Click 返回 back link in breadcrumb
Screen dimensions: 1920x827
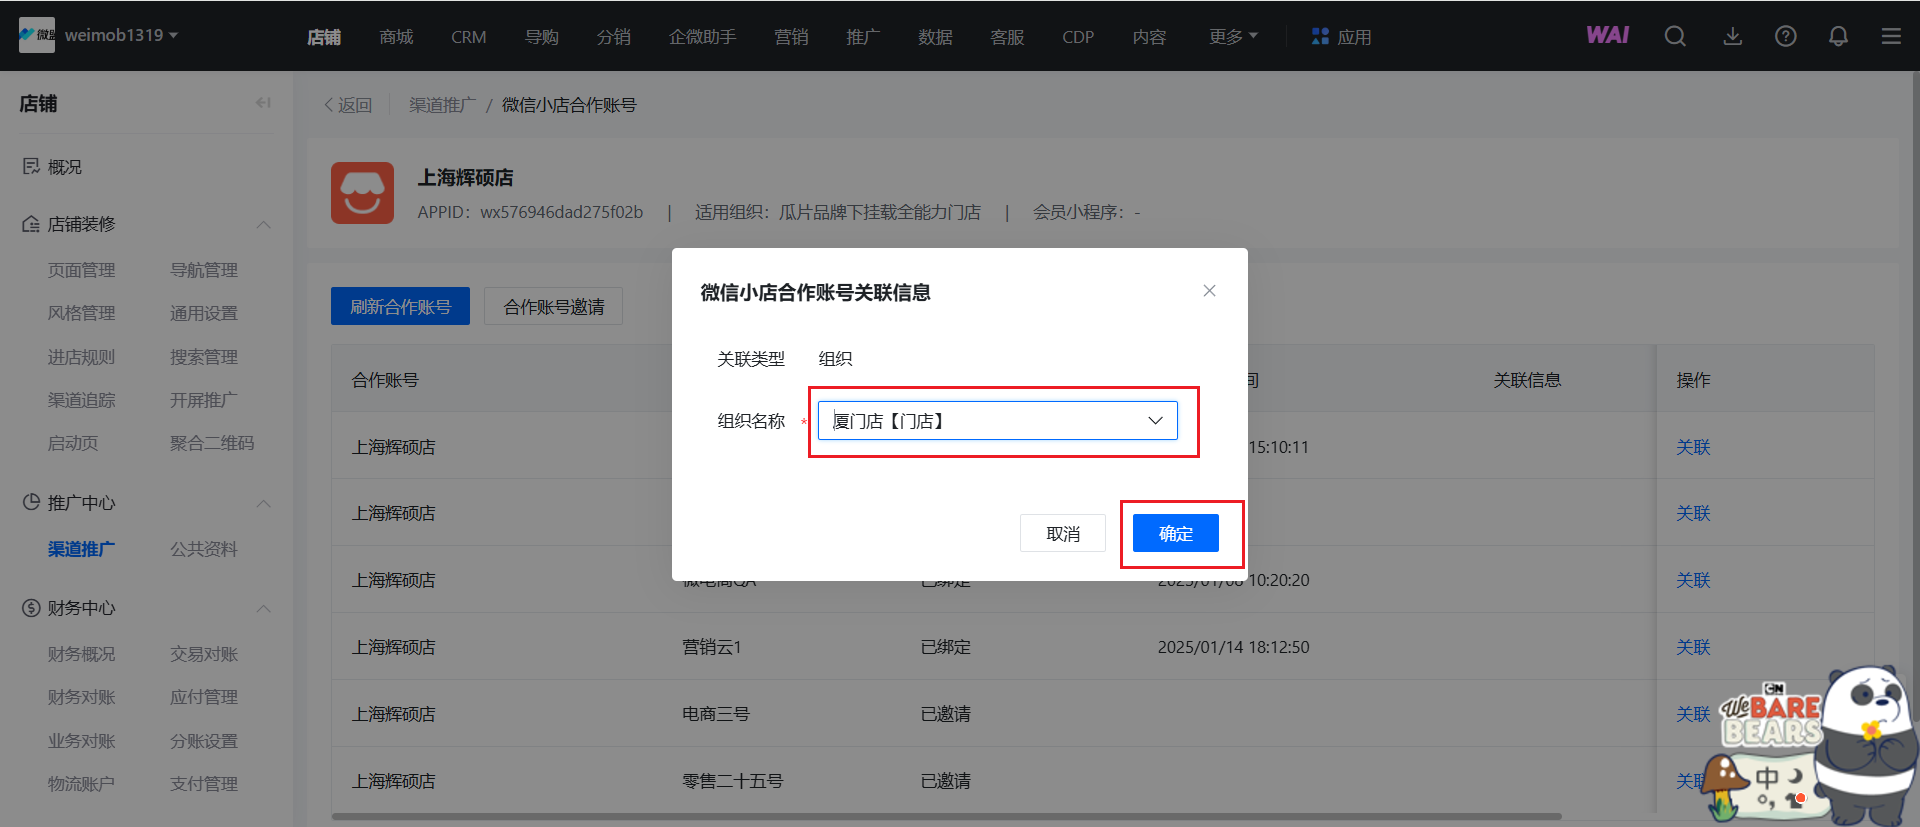pyautogui.click(x=348, y=105)
